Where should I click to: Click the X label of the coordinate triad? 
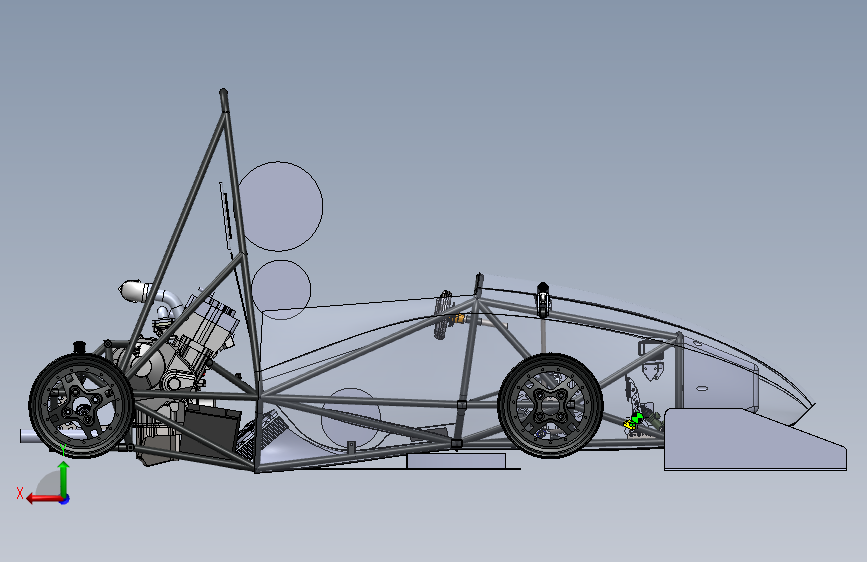pyautogui.click(x=20, y=493)
